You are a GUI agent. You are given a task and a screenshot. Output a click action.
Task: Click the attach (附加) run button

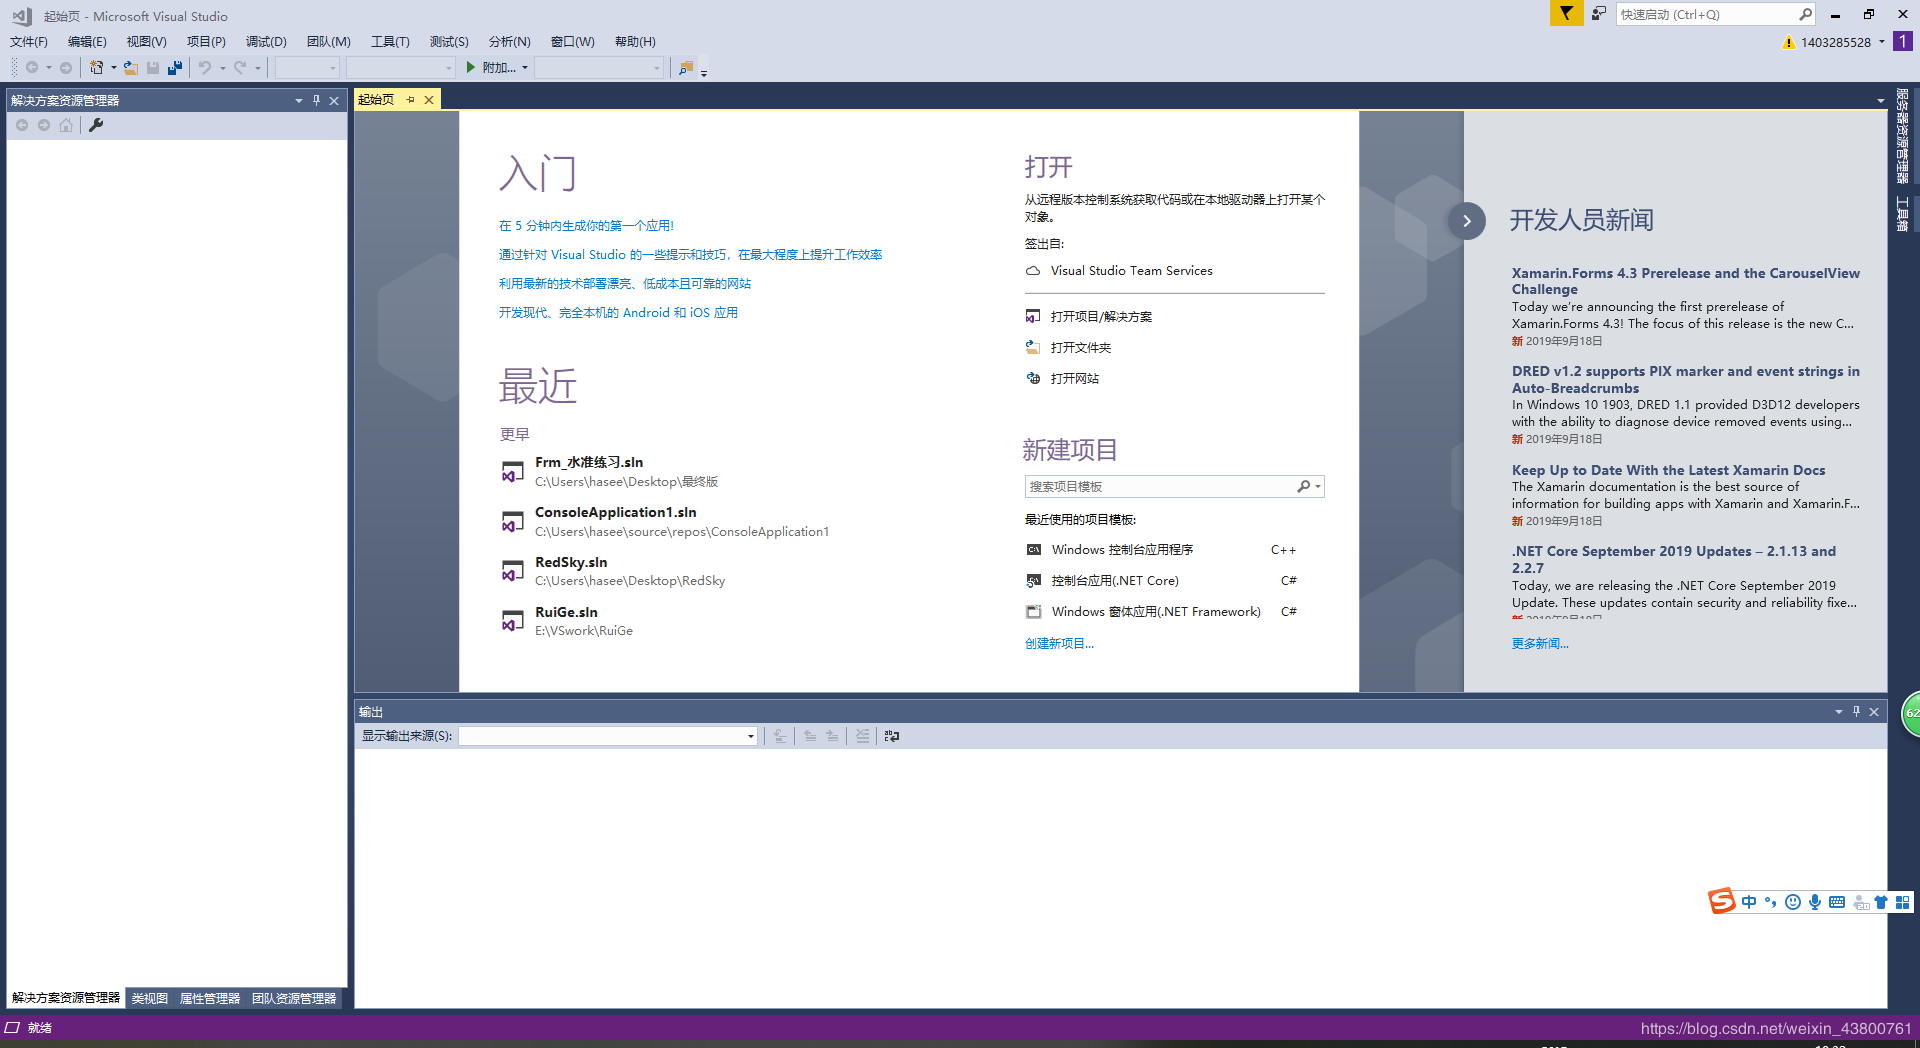click(x=490, y=67)
